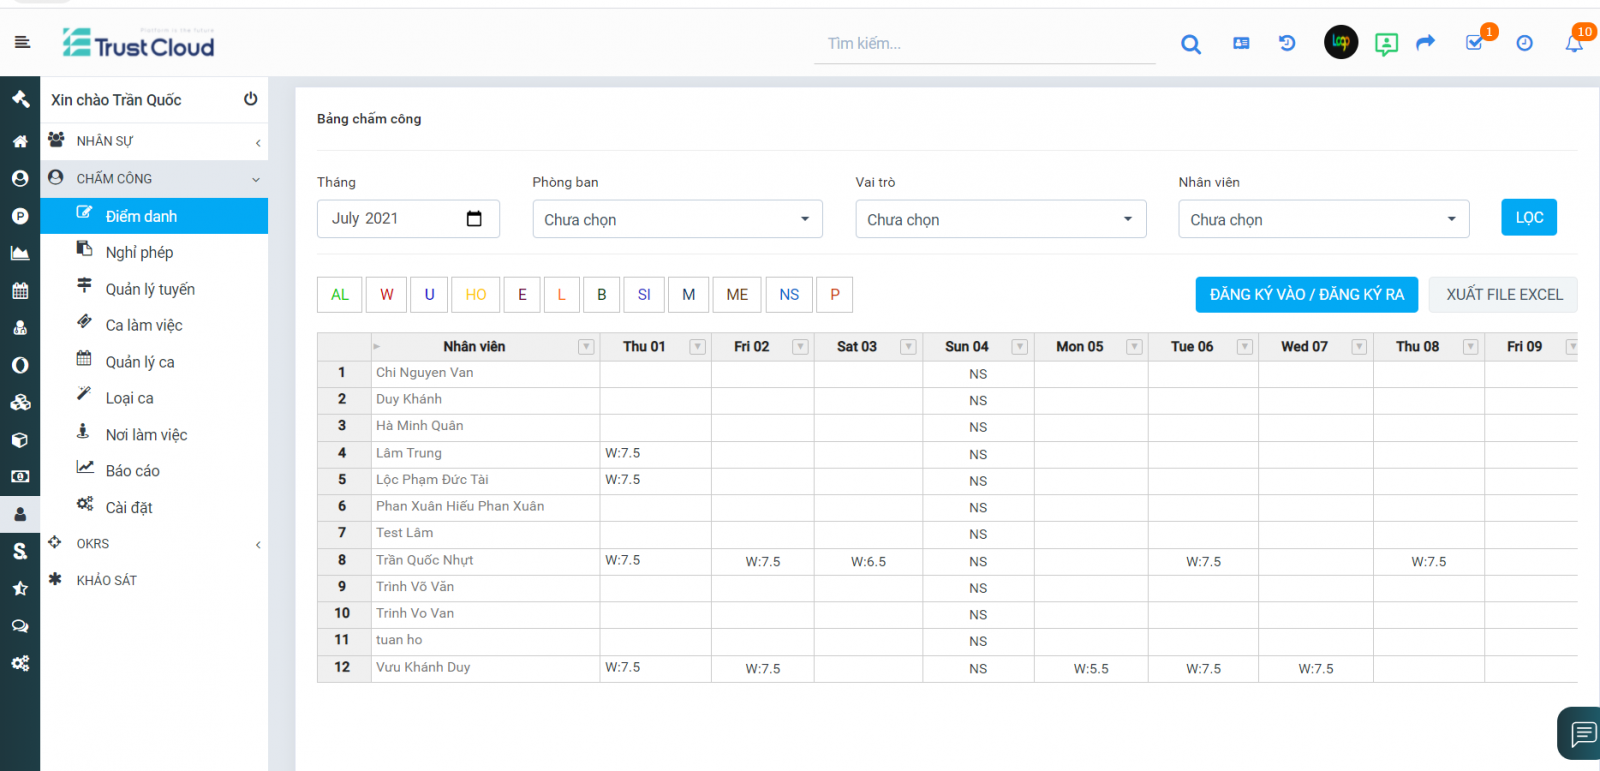Toggle the NS status filter
Screen dimensions: 1600x771
789,295
